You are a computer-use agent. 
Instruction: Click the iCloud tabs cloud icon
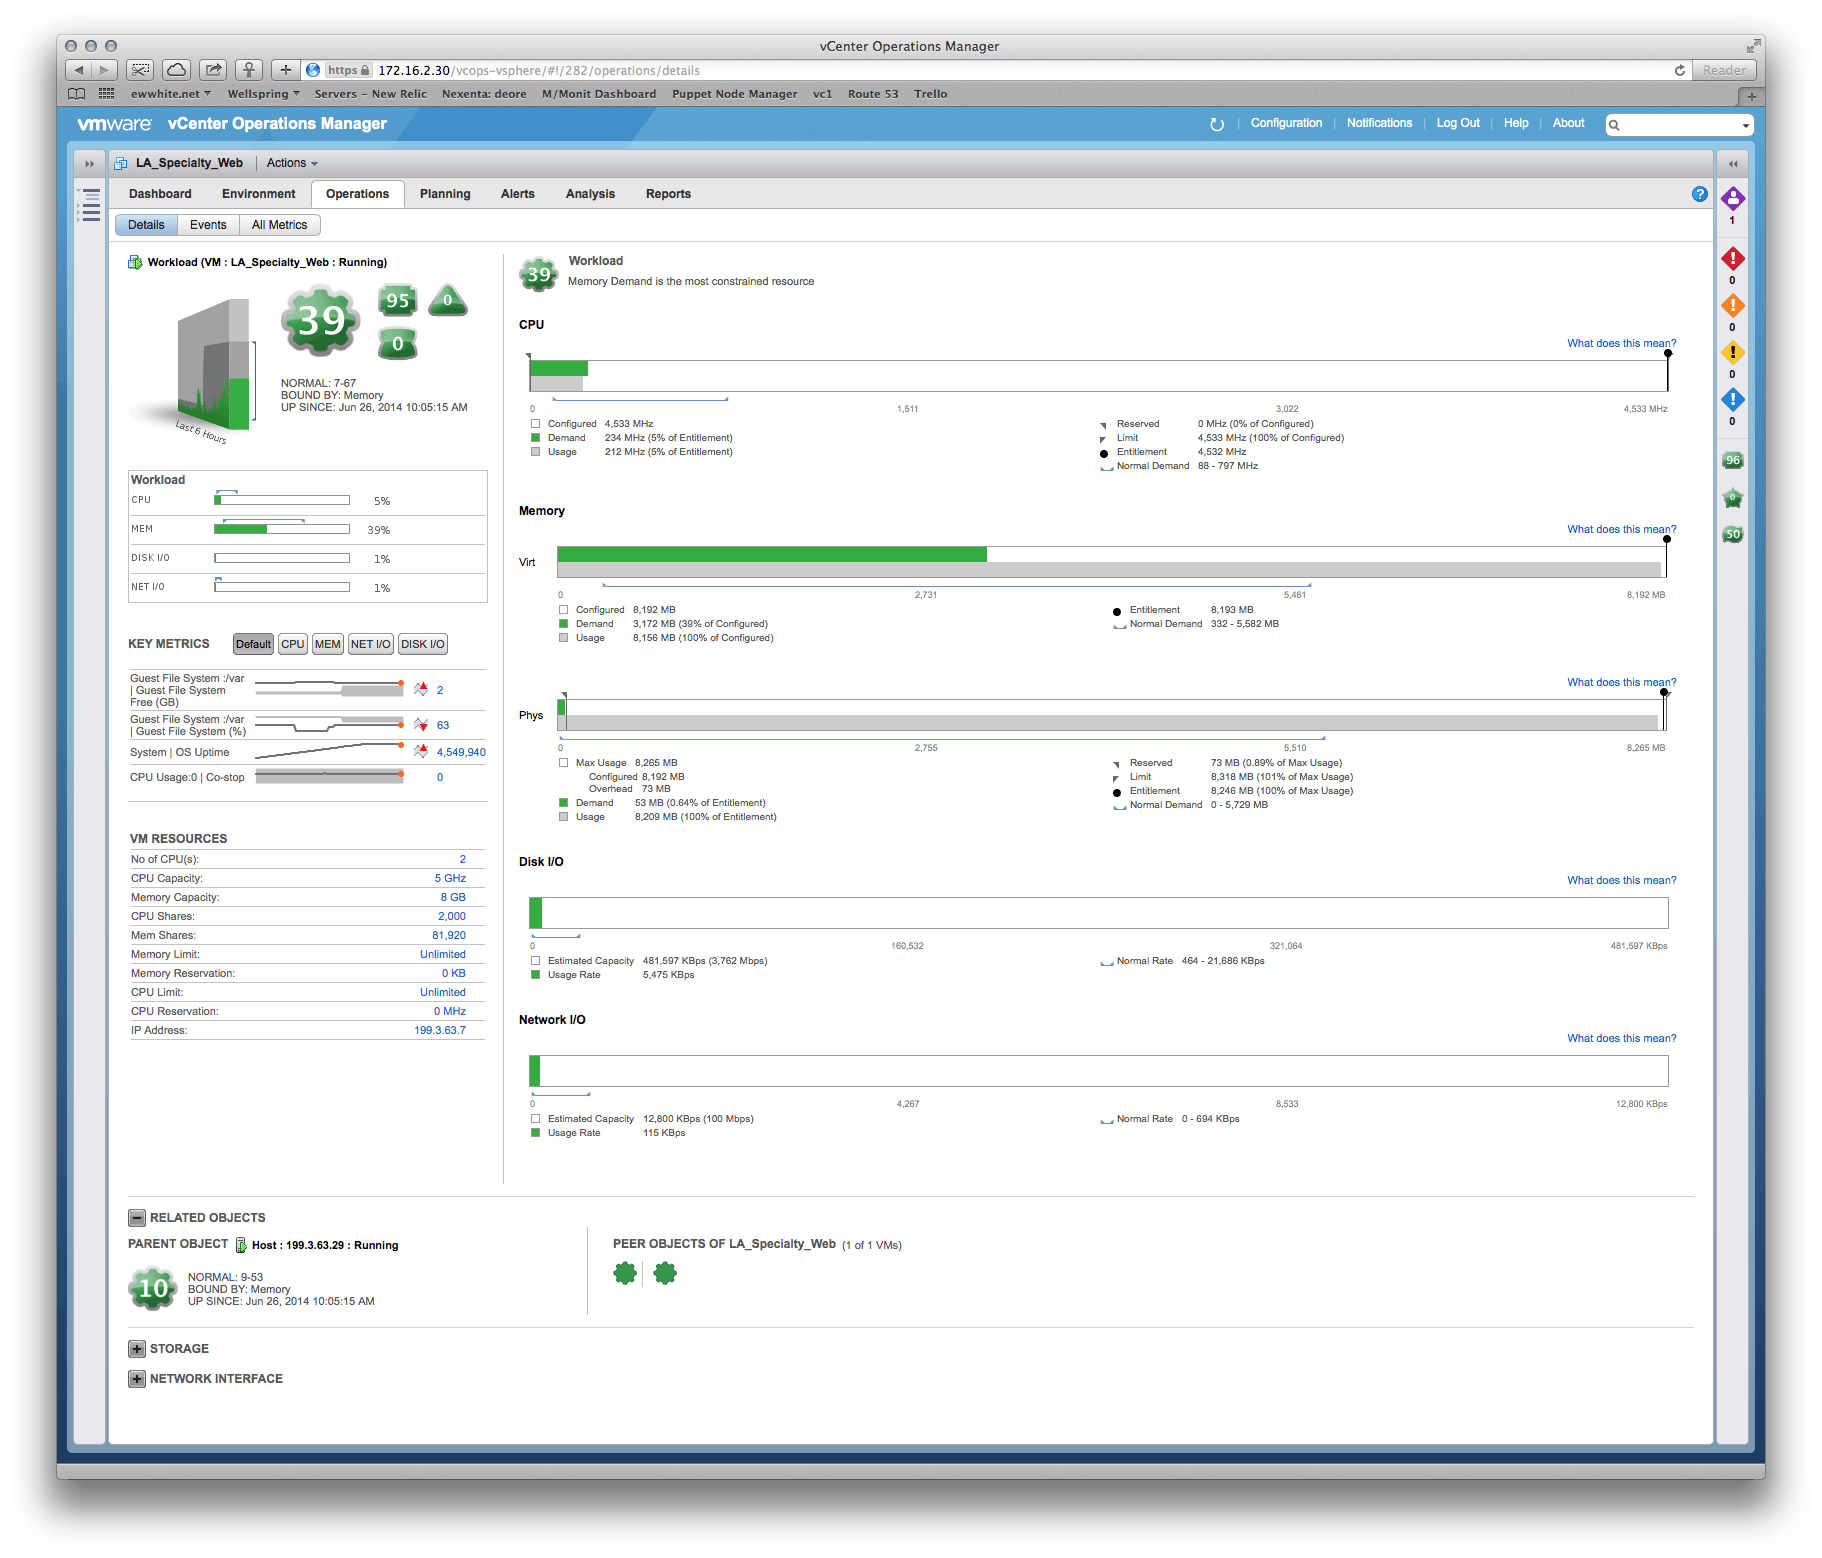coord(176,70)
